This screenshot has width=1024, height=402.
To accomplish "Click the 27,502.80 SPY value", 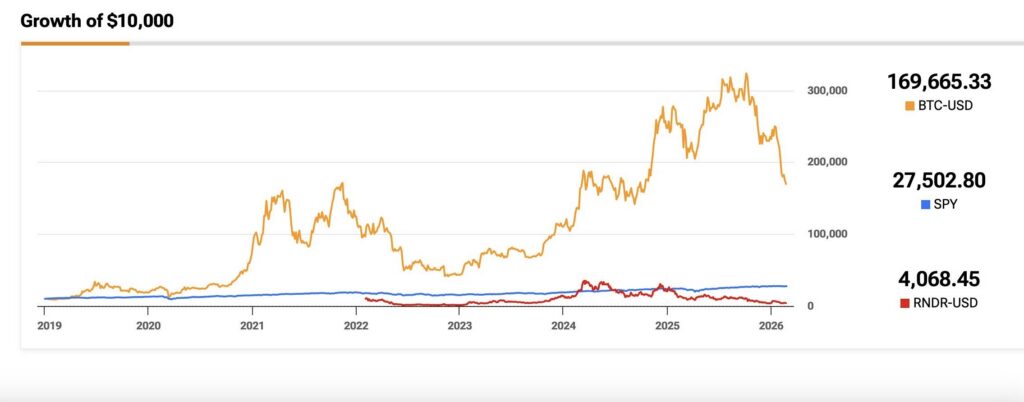I will coord(938,181).
